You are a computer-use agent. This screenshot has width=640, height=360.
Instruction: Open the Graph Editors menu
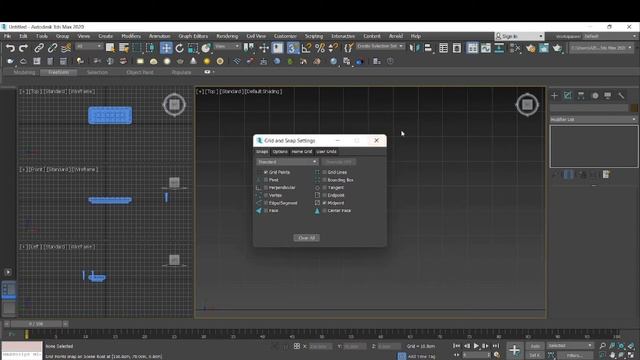(193, 36)
